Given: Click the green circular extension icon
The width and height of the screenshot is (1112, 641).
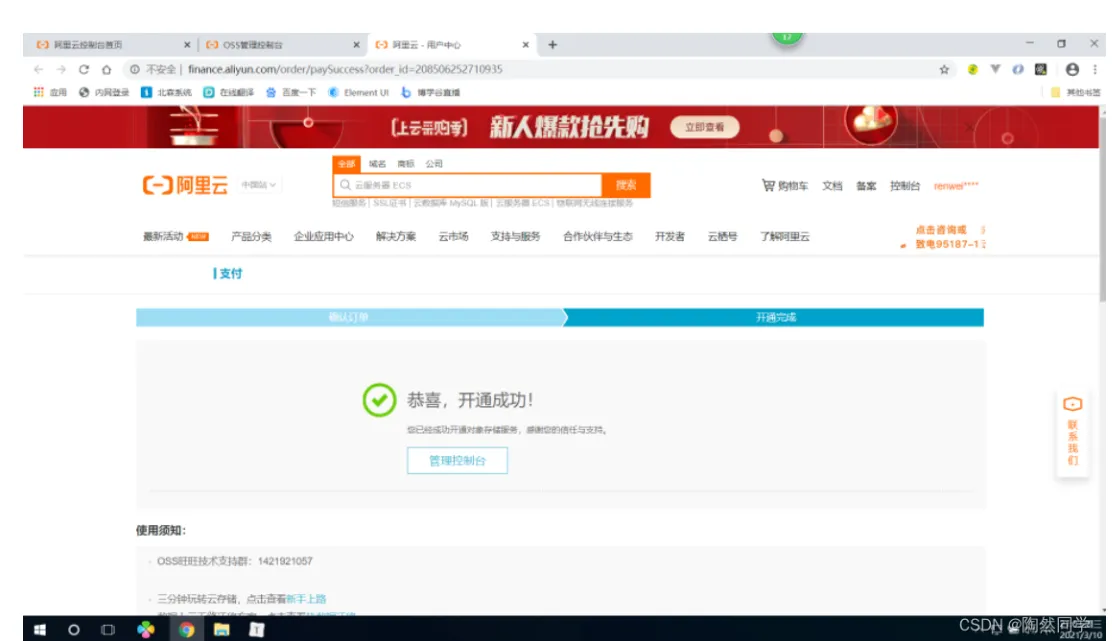Looking at the screenshot, I should point(972,69).
